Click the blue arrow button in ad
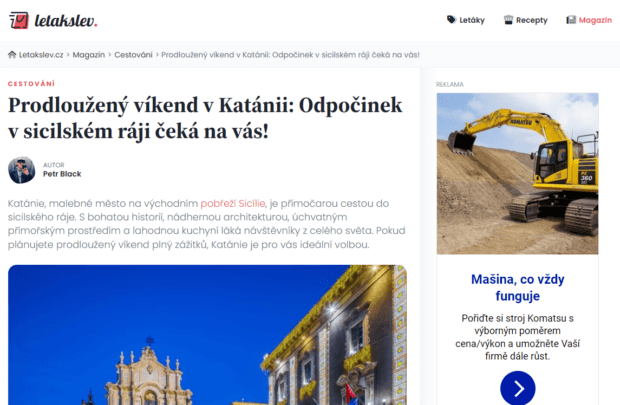Image resolution: width=620 pixels, height=405 pixels. click(518, 388)
